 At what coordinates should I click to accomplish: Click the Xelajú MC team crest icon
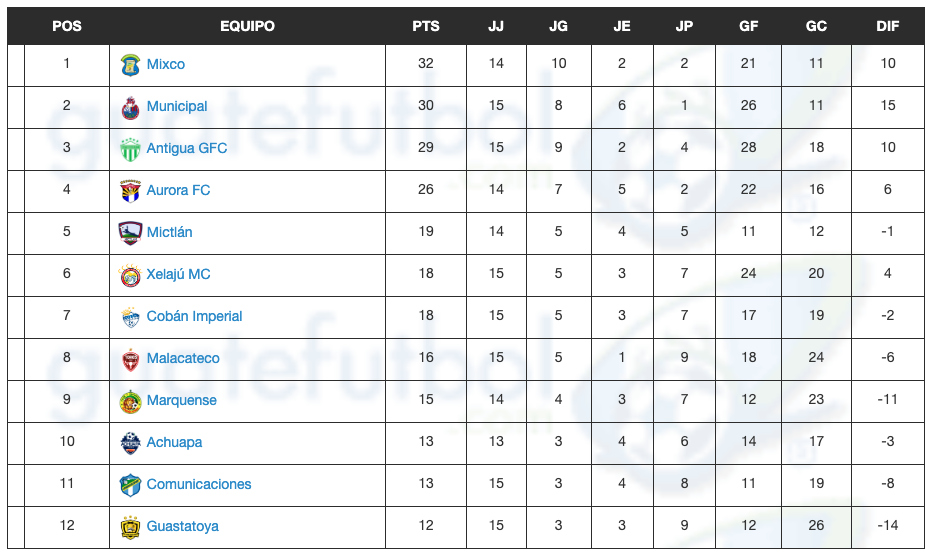(x=130, y=274)
